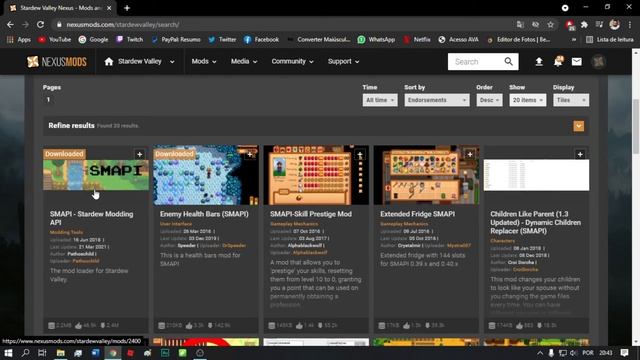Open Chrome extensions puzzle icon

point(584,24)
